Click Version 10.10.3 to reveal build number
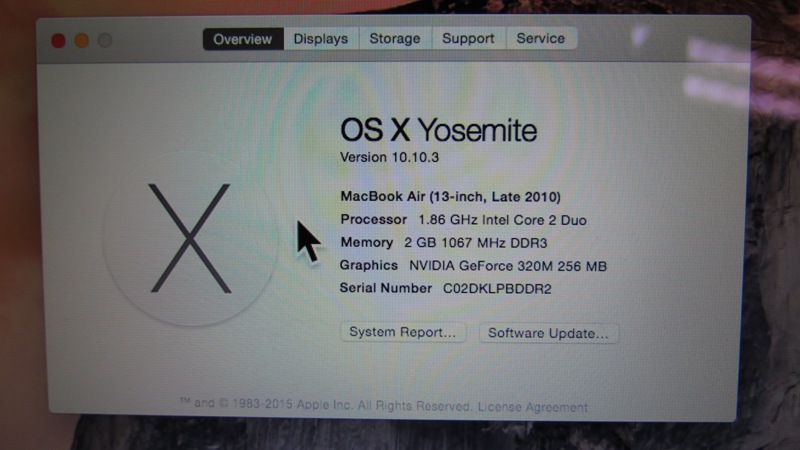Viewport: 800px width, 450px height. (389, 157)
